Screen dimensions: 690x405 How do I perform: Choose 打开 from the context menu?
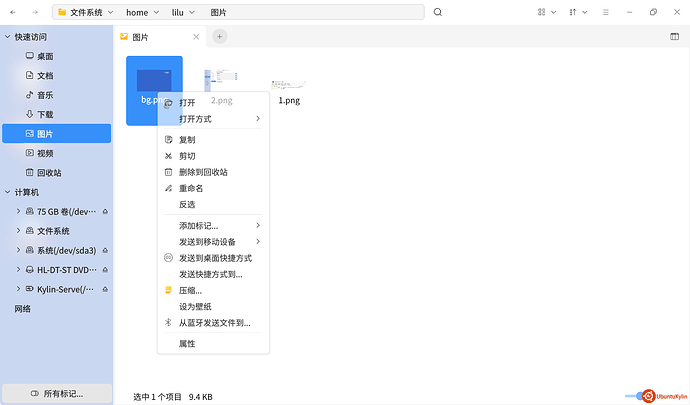coord(213,103)
